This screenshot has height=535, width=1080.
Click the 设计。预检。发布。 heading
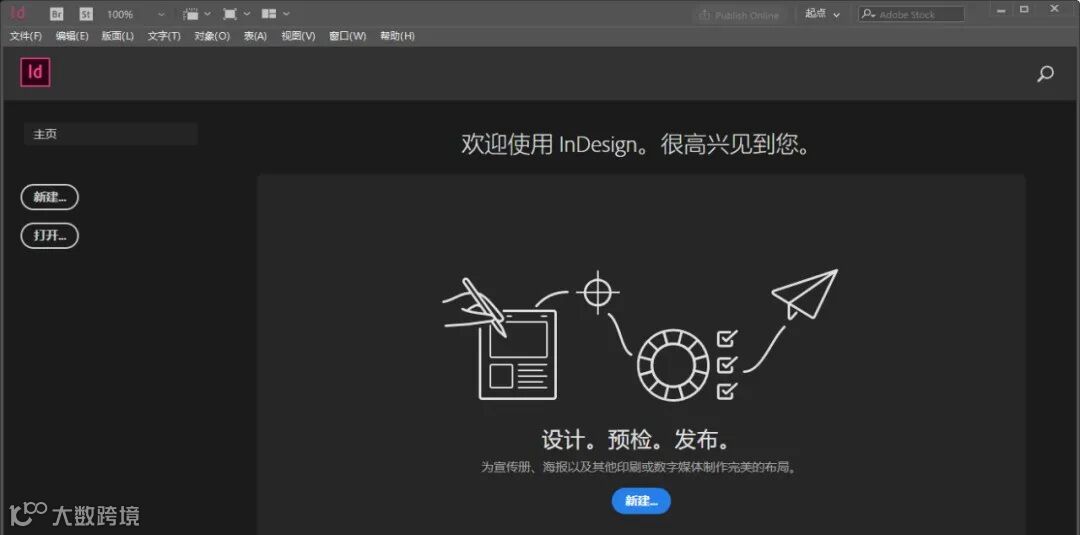pos(636,439)
